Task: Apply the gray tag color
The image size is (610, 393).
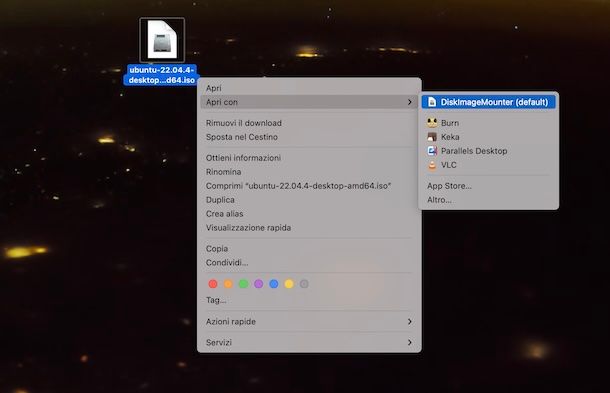Action: (x=304, y=284)
